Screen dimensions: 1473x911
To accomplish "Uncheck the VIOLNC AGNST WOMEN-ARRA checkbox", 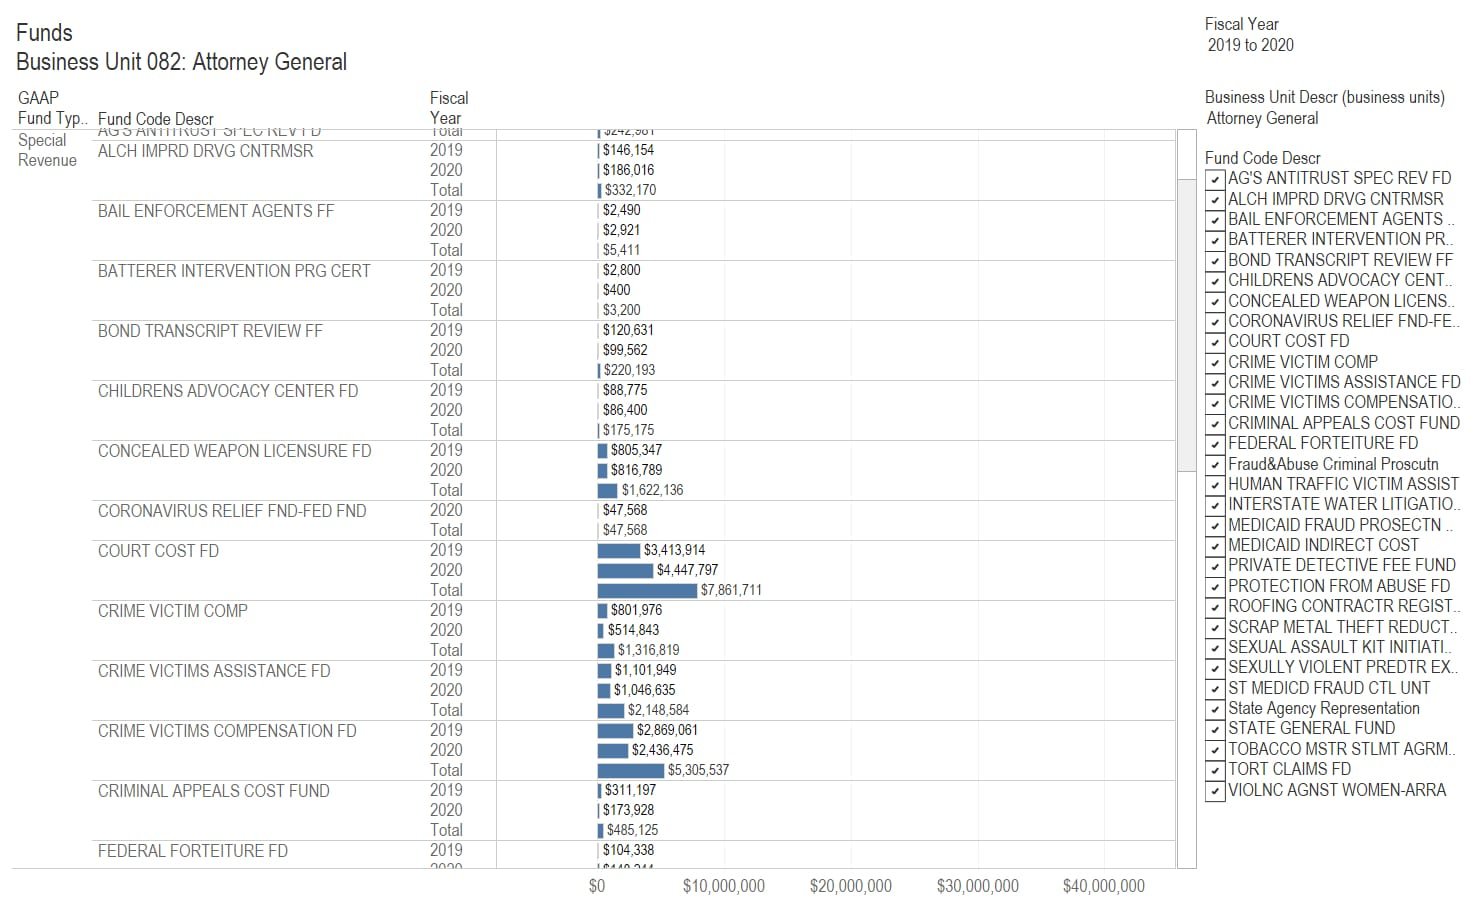I will click(x=1215, y=791).
